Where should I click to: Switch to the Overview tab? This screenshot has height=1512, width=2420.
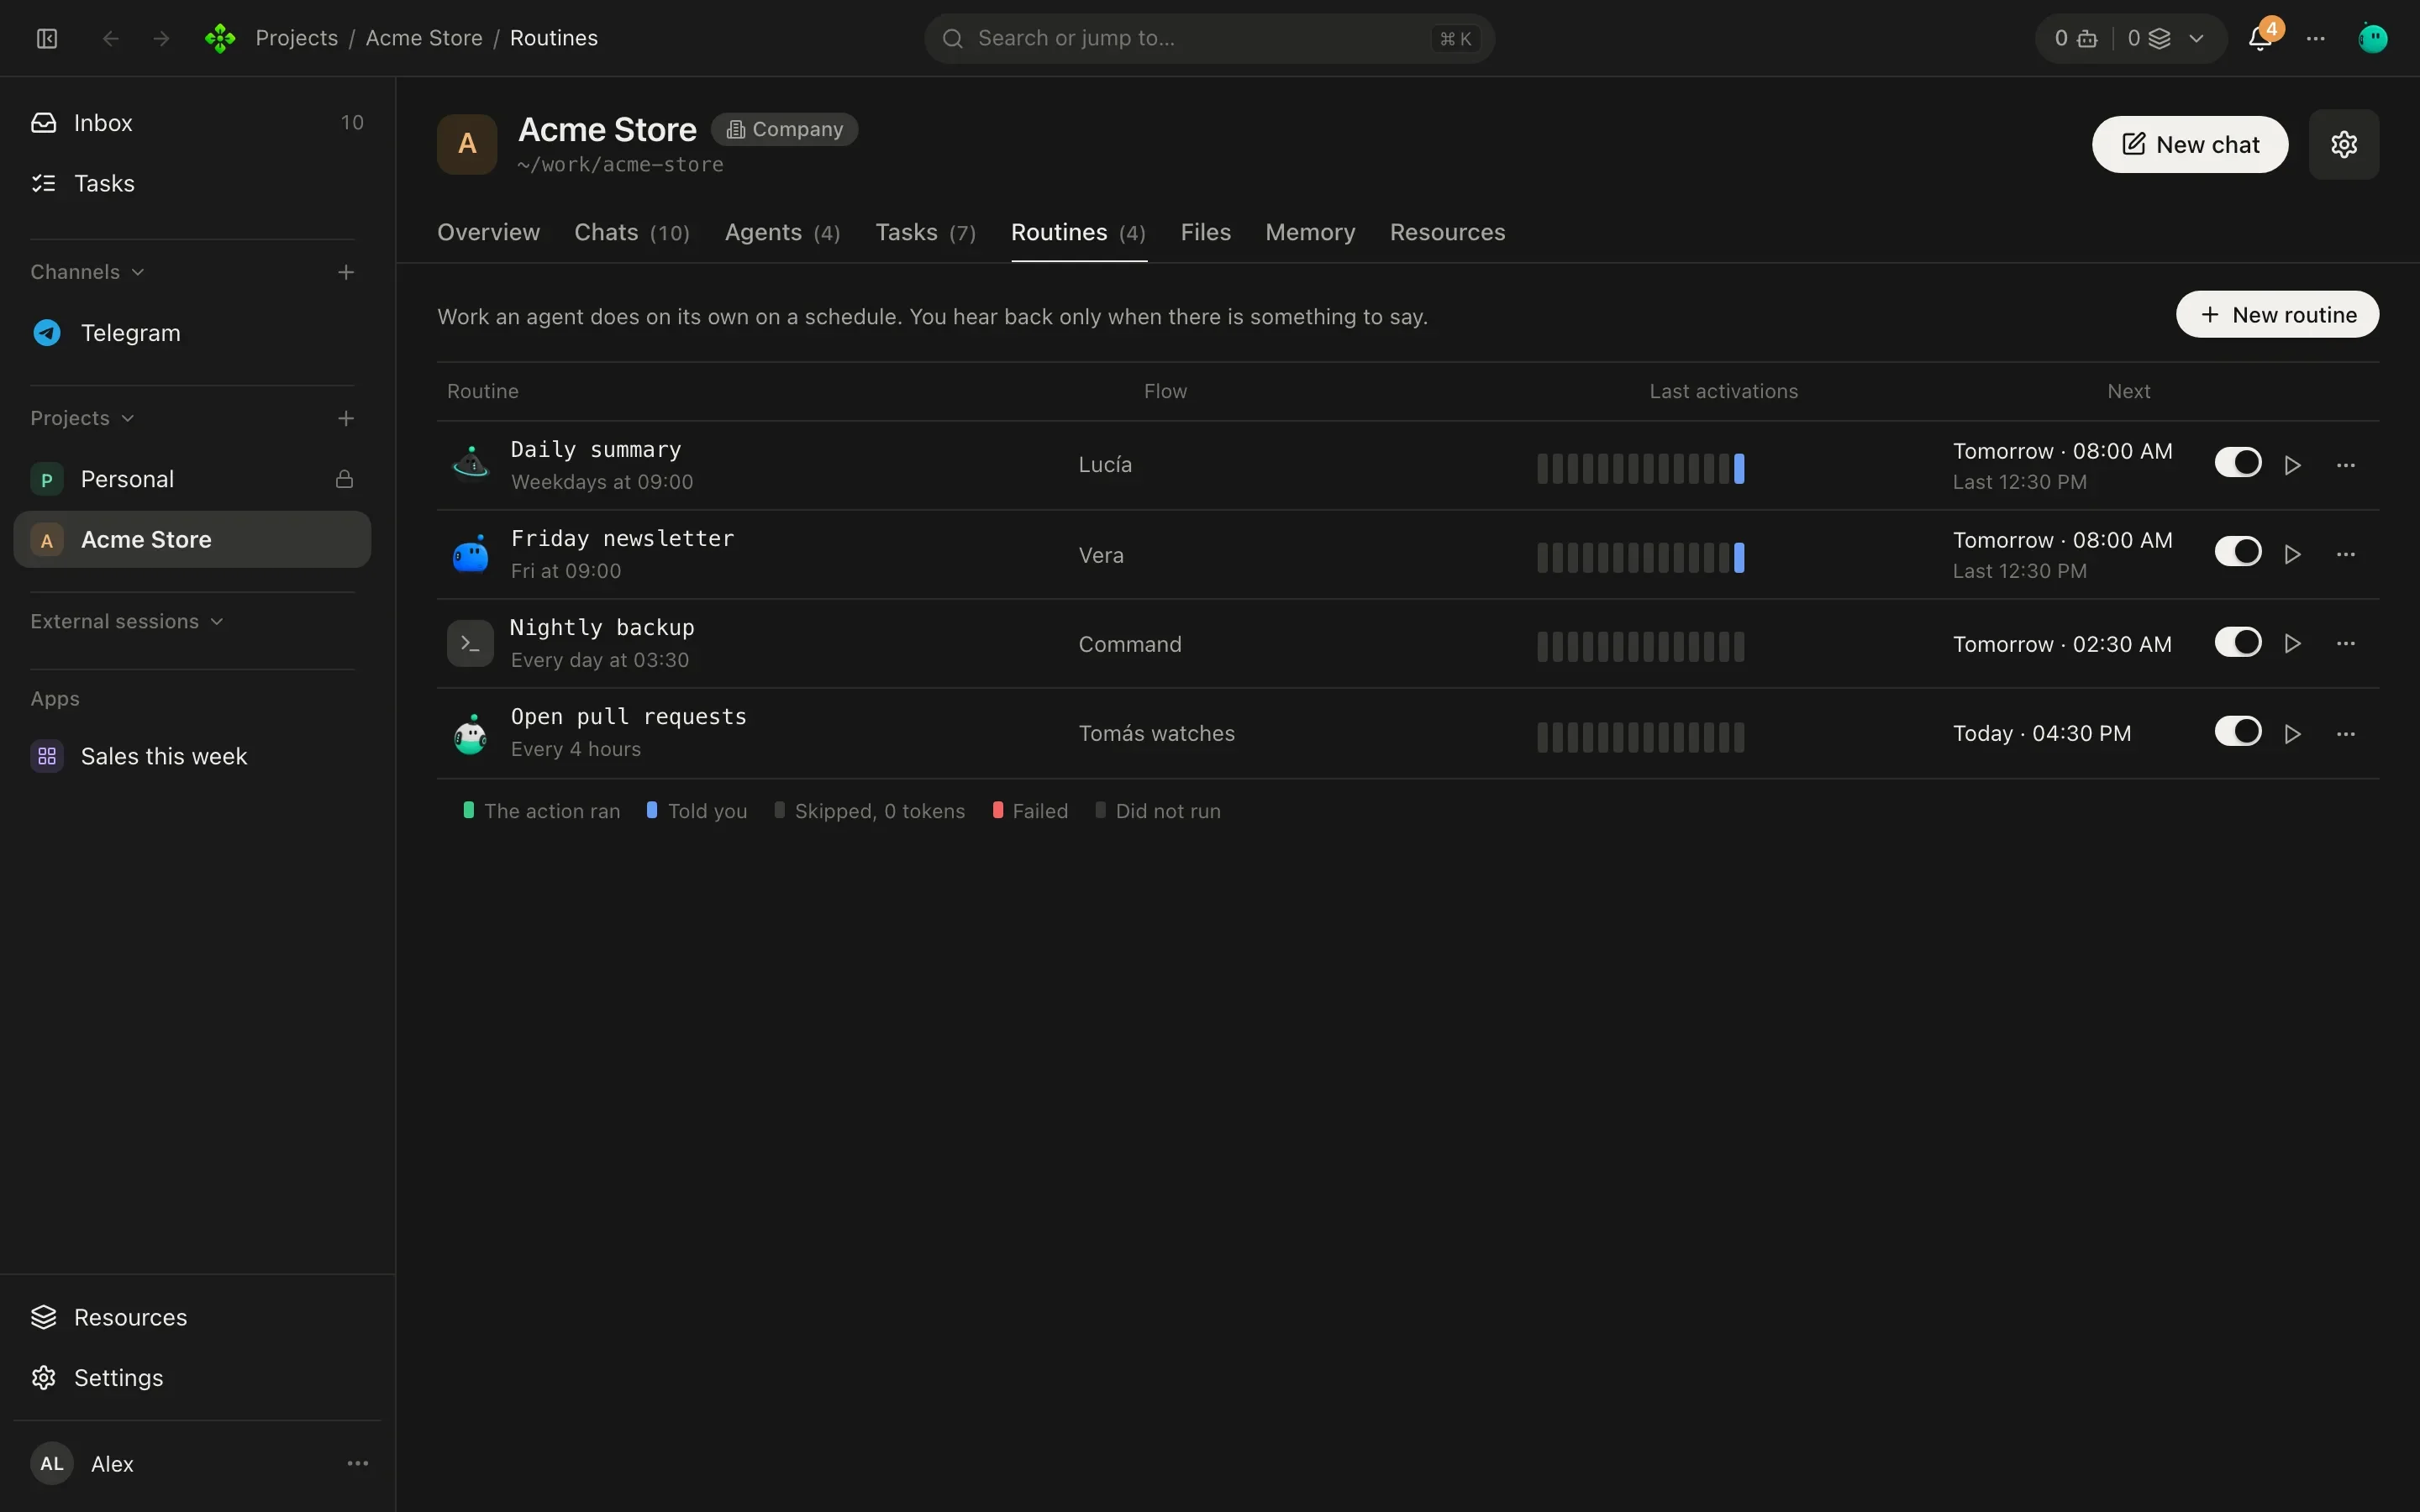488,232
